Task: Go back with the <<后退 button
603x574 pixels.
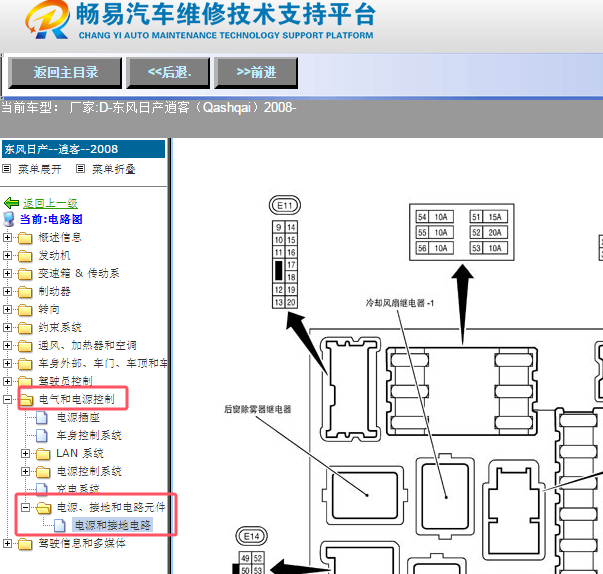Action: point(168,73)
